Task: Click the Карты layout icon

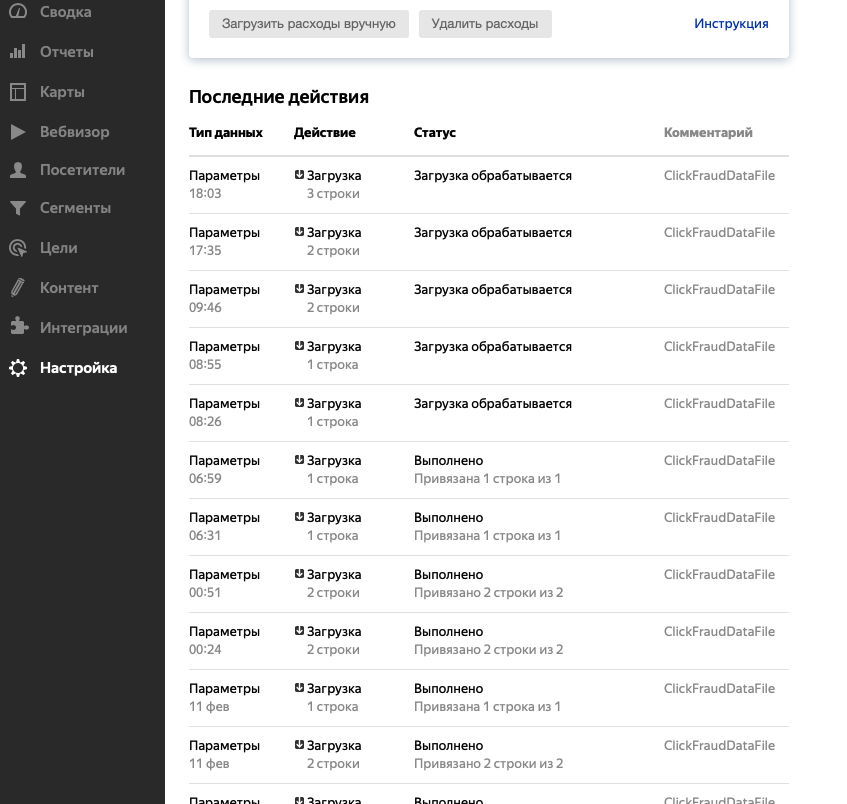Action: [18, 92]
